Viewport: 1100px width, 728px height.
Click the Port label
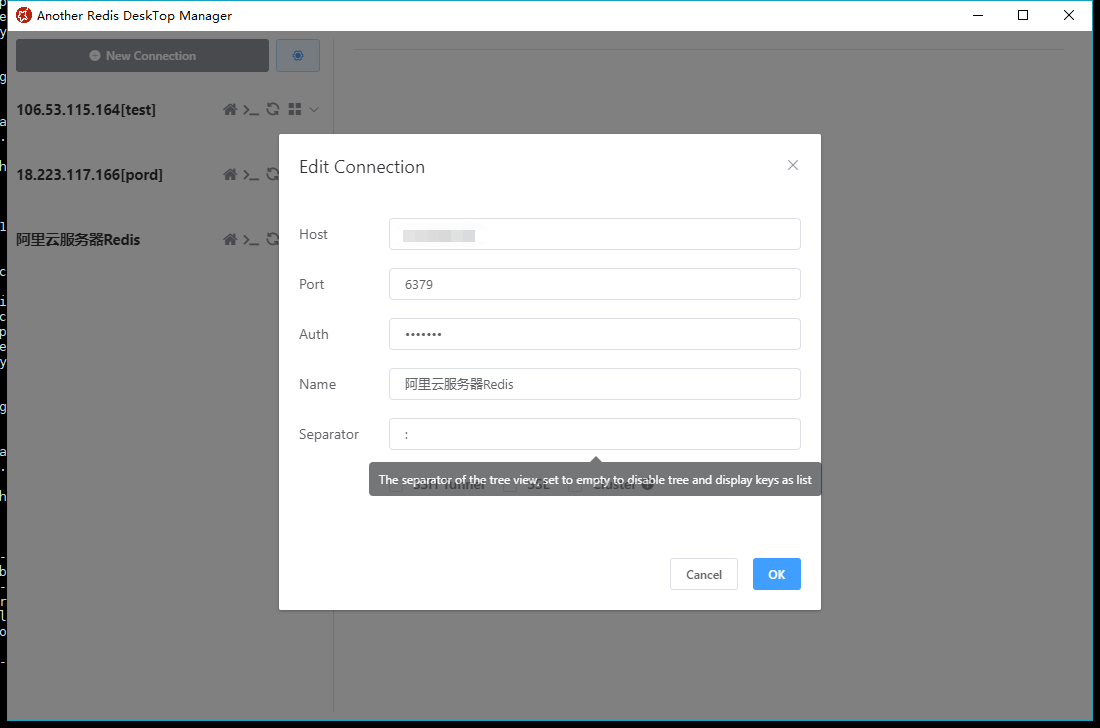pyautogui.click(x=311, y=284)
